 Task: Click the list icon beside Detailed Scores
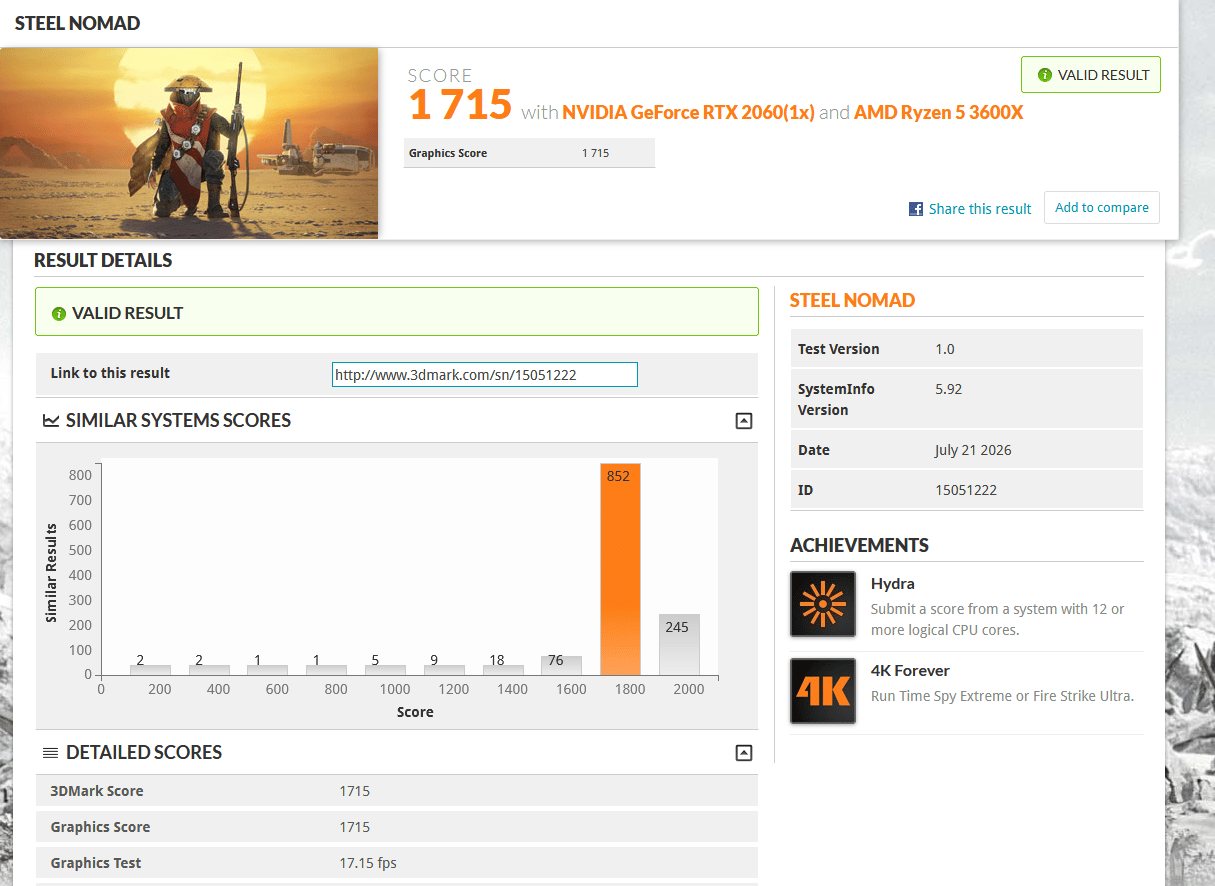tap(51, 753)
